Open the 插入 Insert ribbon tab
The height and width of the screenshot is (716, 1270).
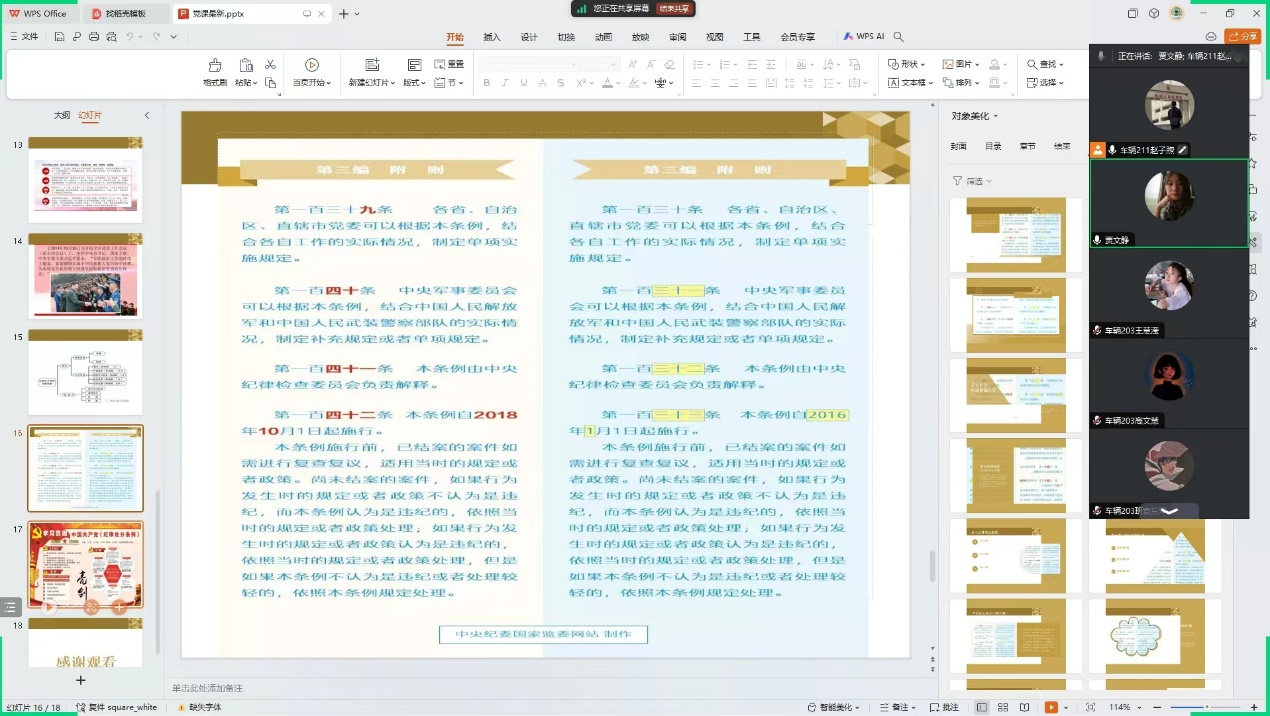click(x=492, y=37)
